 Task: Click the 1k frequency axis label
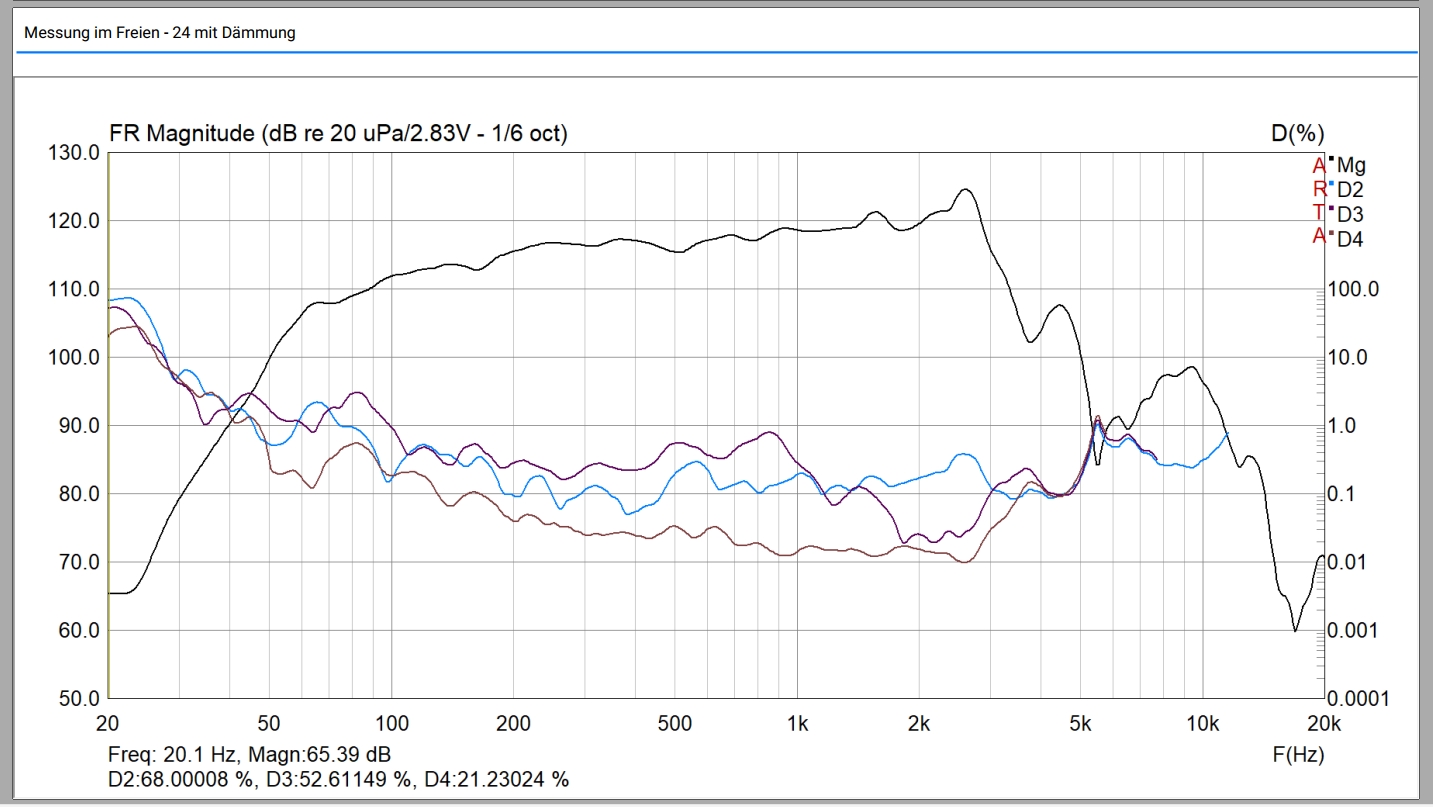pyautogui.click(x=797, y=724)
